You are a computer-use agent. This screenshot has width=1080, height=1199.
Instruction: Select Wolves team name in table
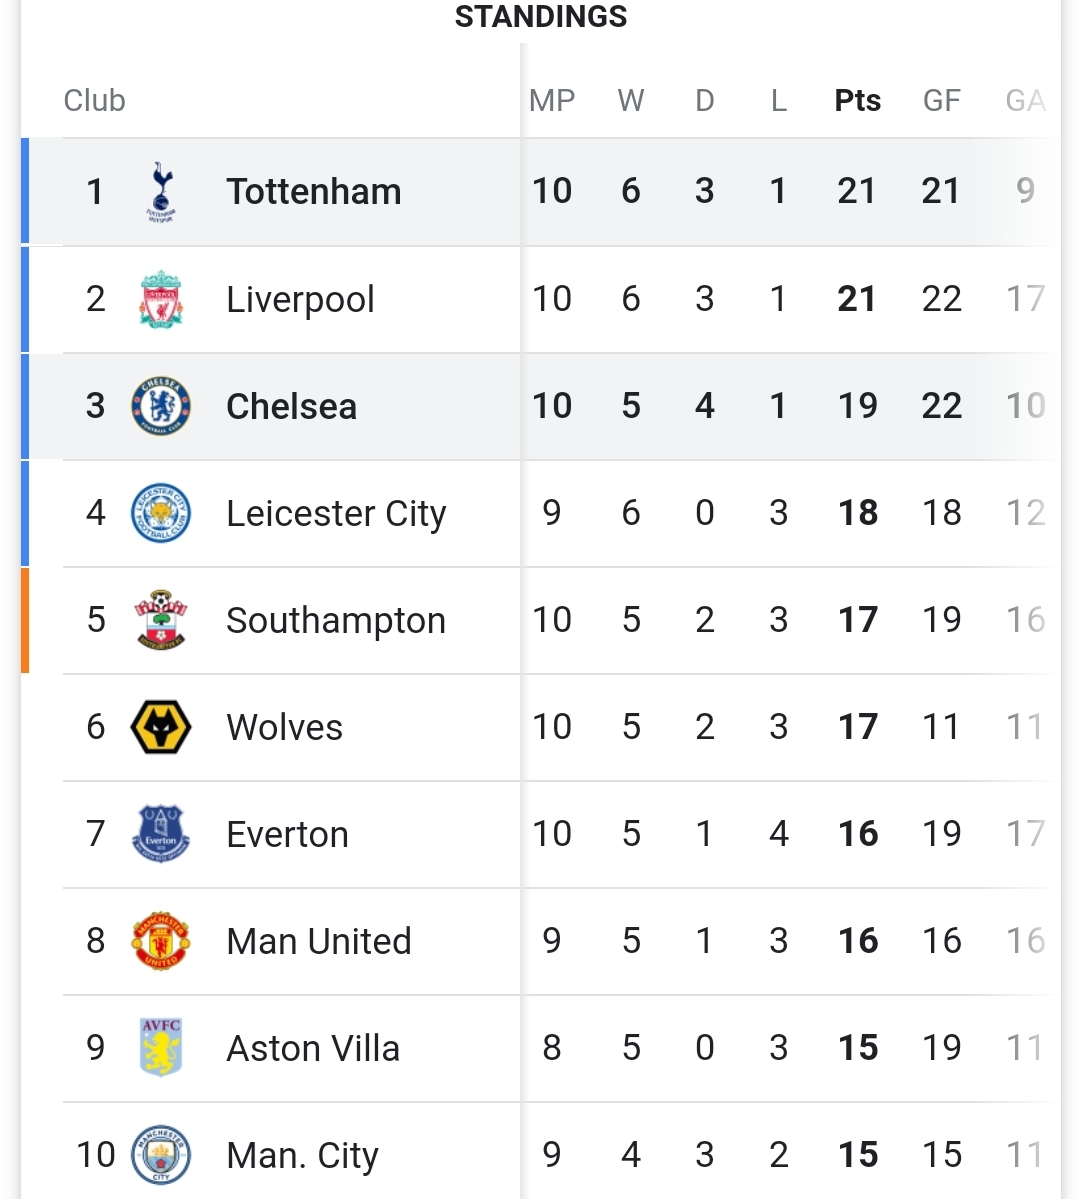click(285, 727)
